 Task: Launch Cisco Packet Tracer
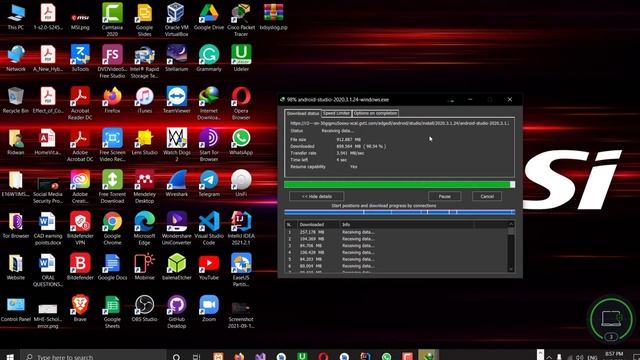point(241,20)
